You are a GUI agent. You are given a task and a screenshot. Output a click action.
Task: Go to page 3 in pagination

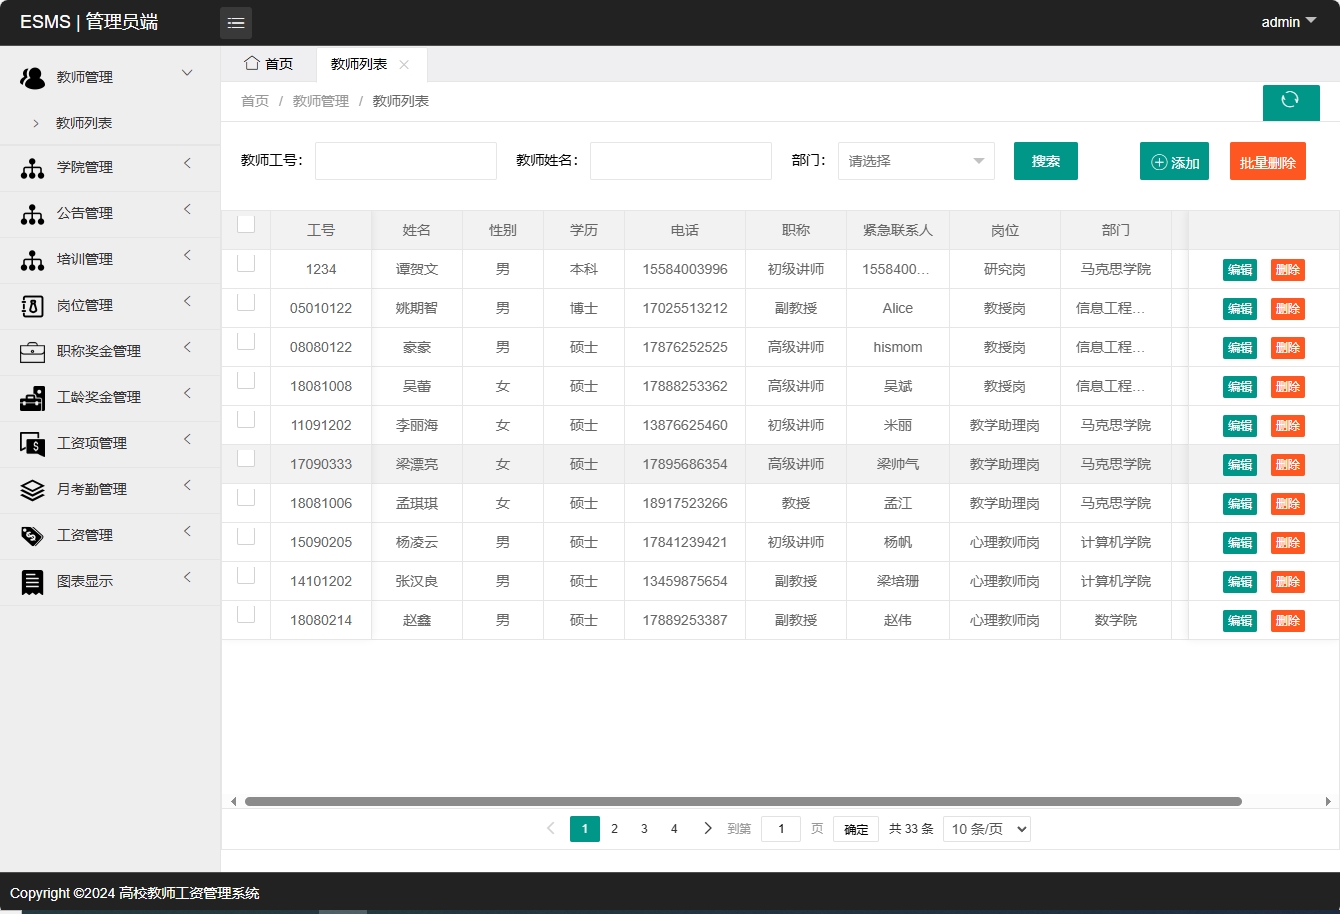644,828
